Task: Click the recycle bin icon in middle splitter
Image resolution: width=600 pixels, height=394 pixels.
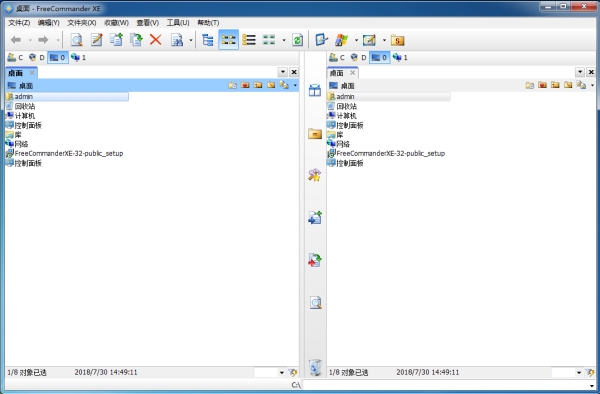Action: 315,368
